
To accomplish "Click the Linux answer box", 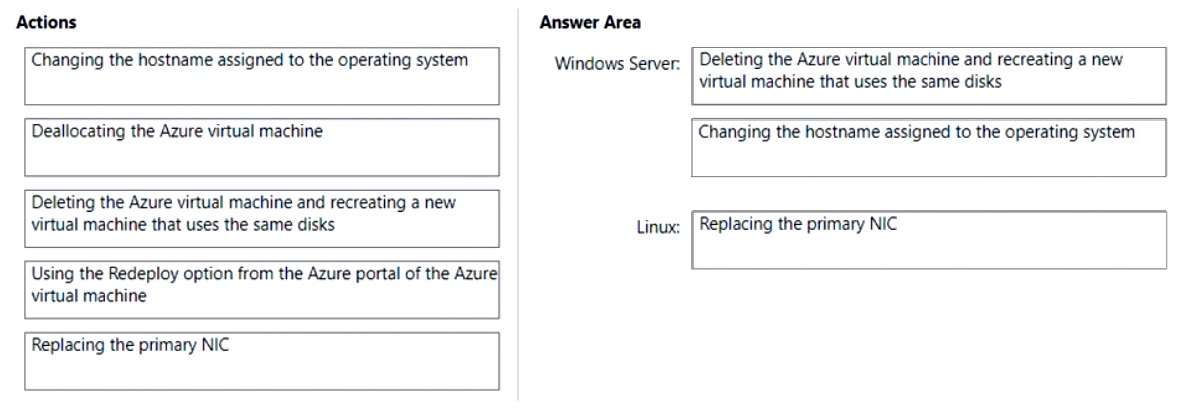I will tap(928, 239).
